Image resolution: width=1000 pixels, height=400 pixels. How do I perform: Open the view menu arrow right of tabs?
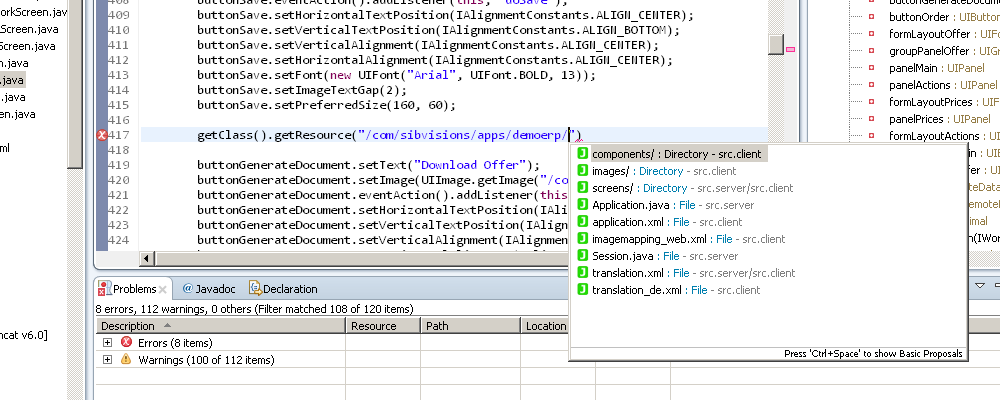[x=980, y=286]
